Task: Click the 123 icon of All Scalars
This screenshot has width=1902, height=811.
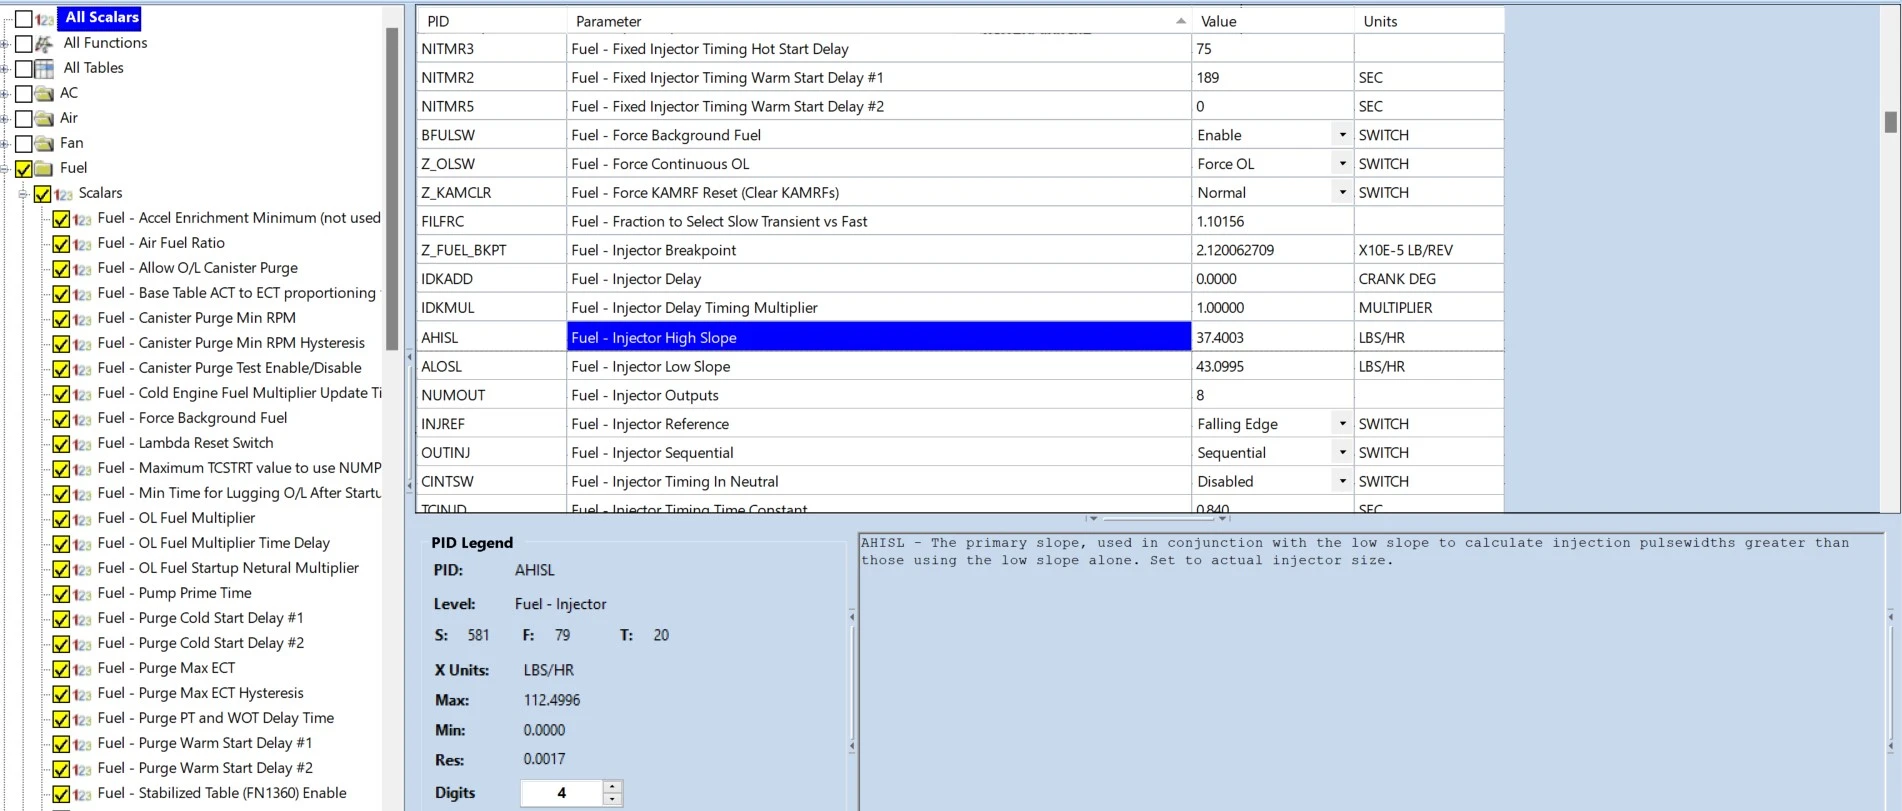Action: click(44, 19)
